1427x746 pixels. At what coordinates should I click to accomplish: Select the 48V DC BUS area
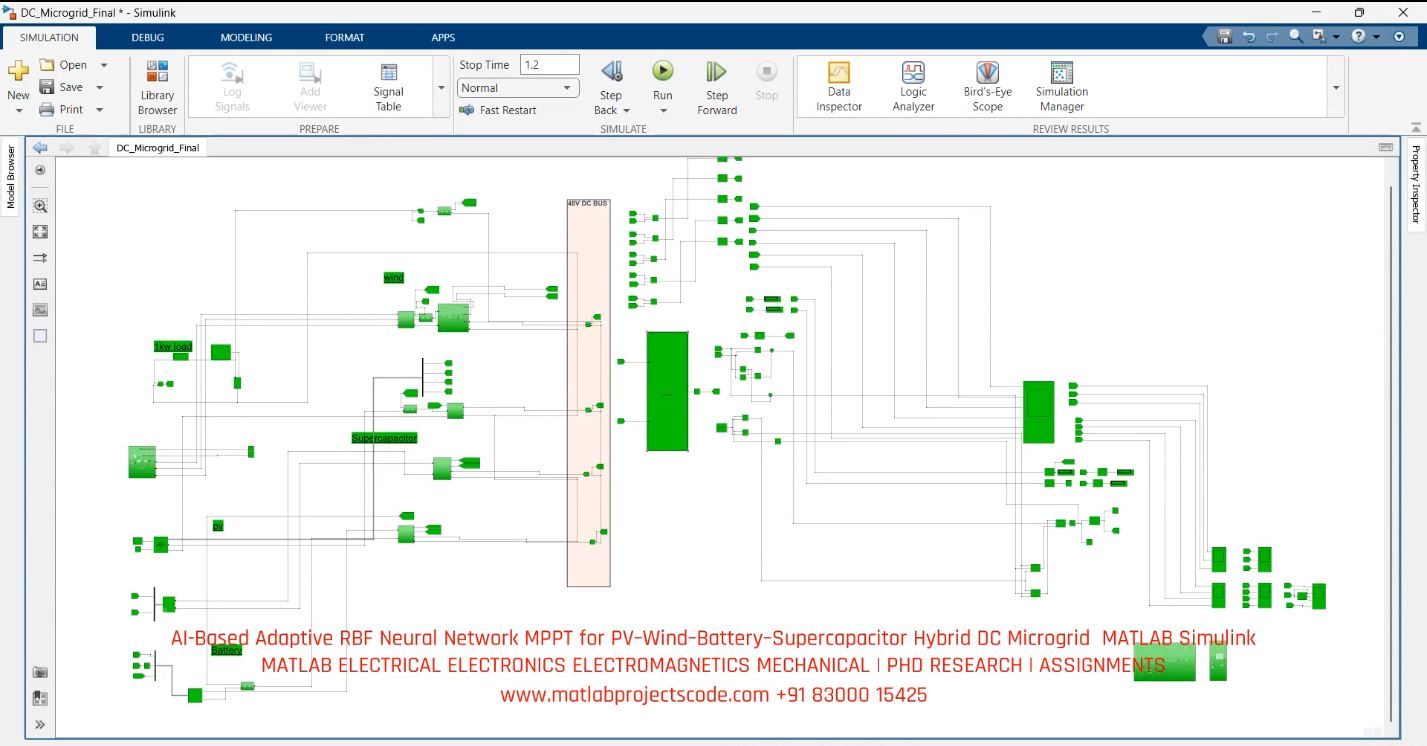pyautogui.click(x=588, y=392)
